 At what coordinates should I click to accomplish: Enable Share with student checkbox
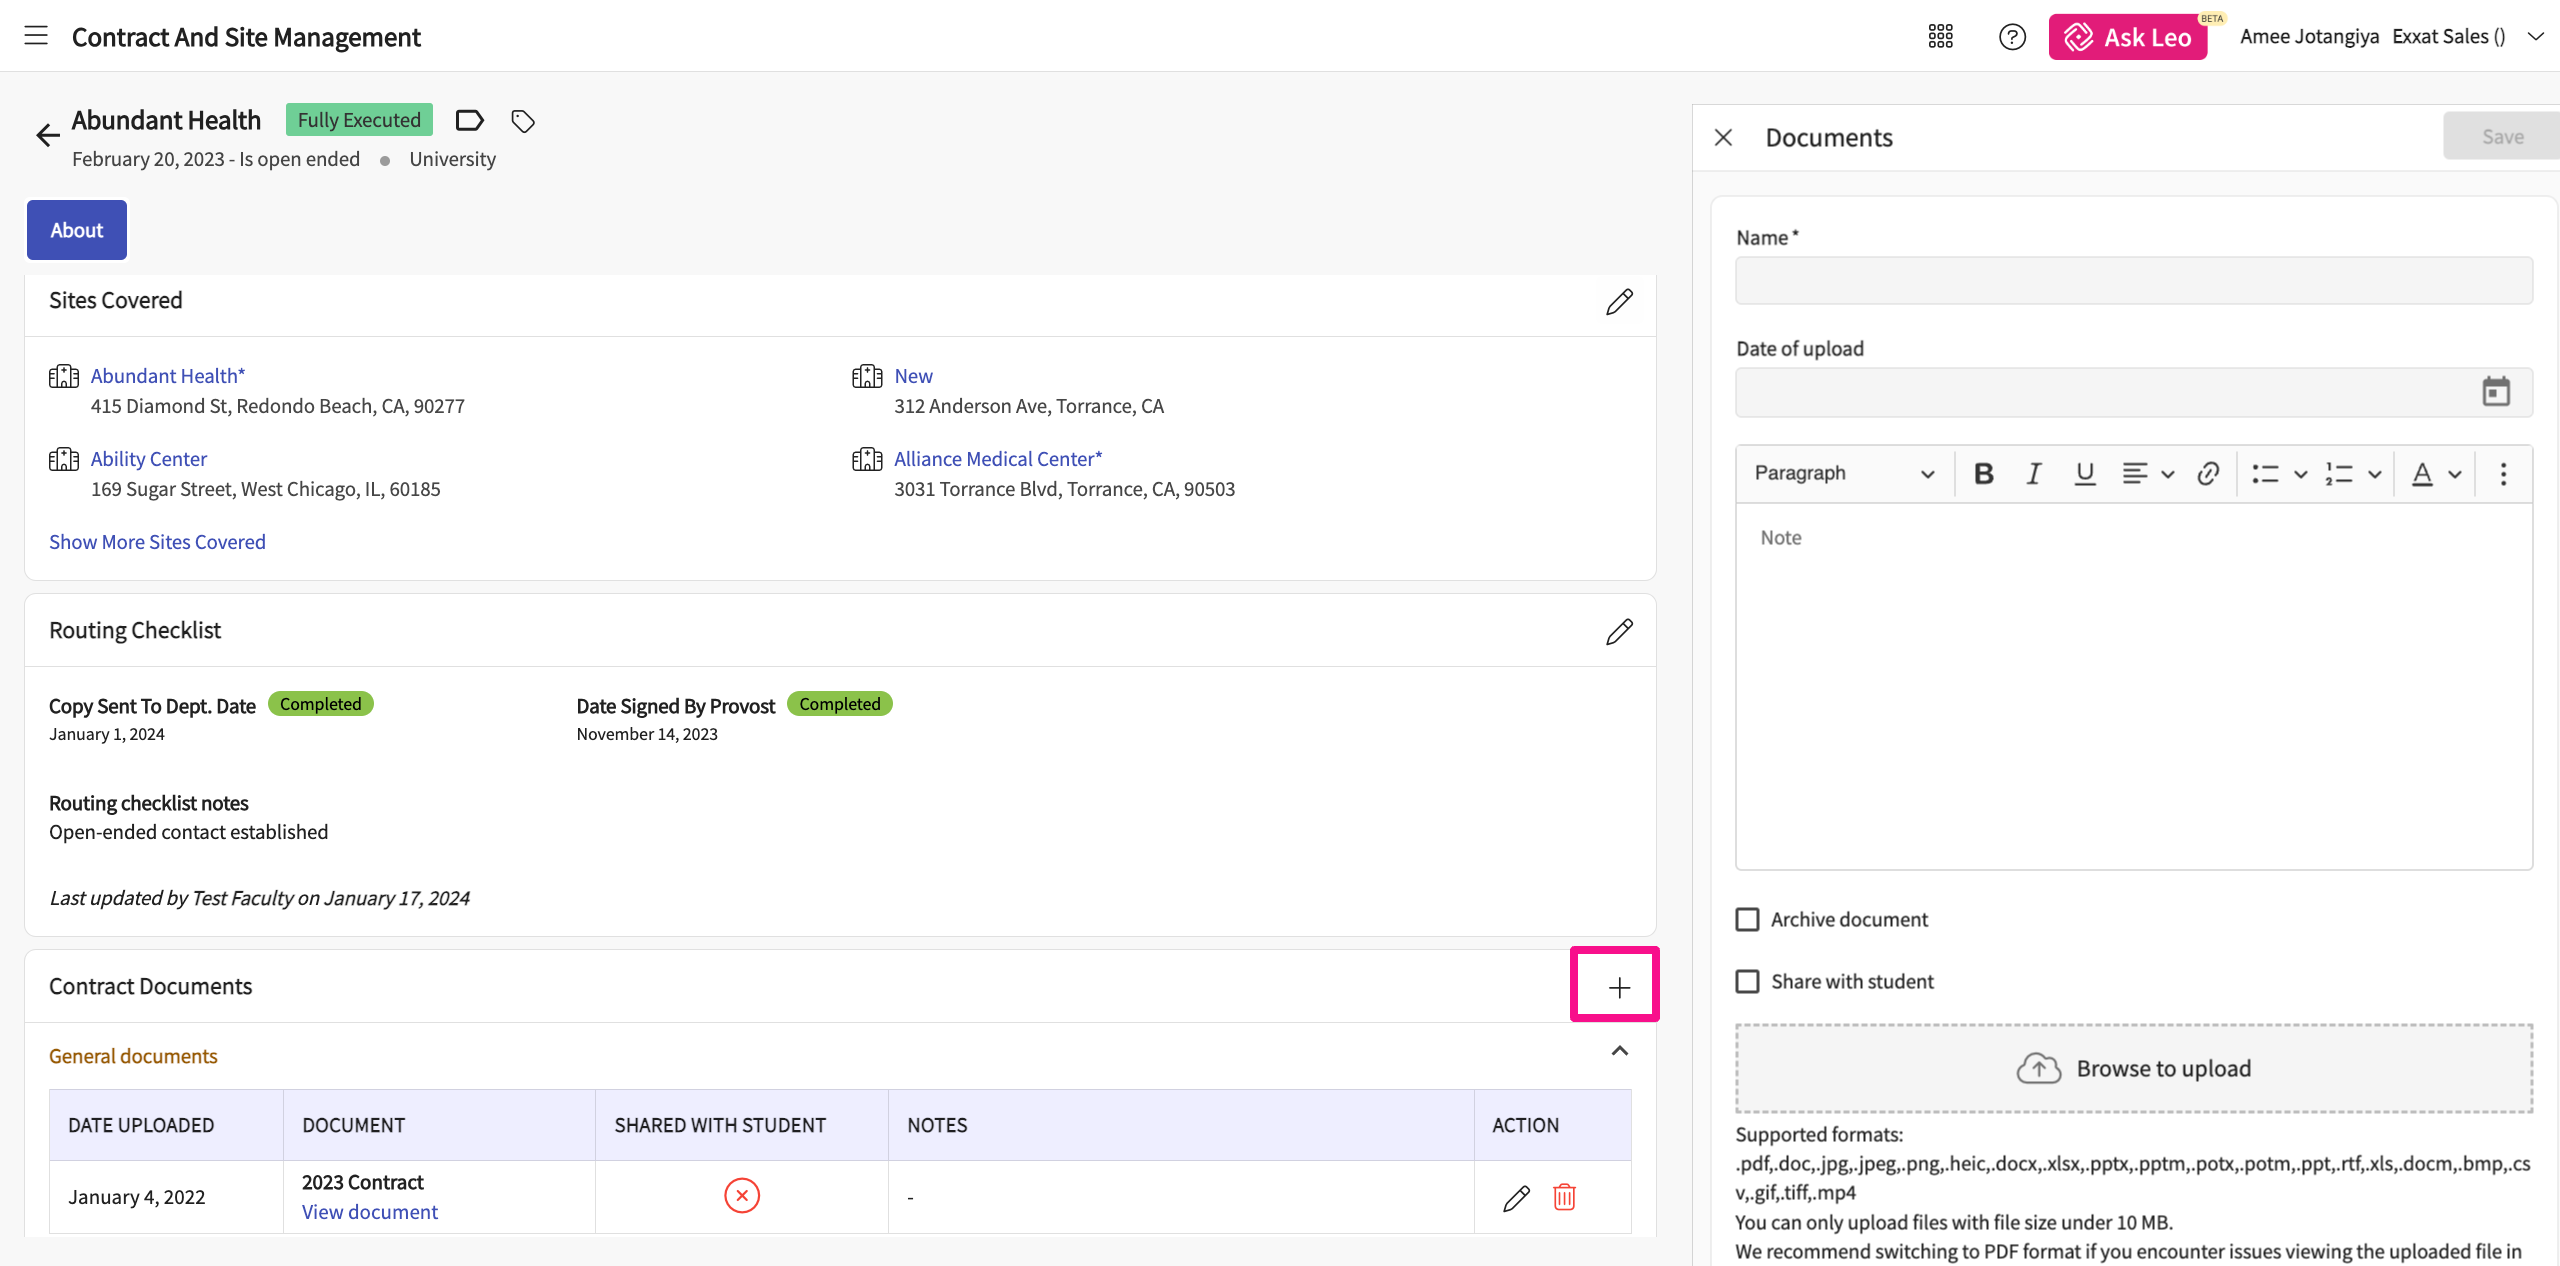click(x=1747, y=982)
